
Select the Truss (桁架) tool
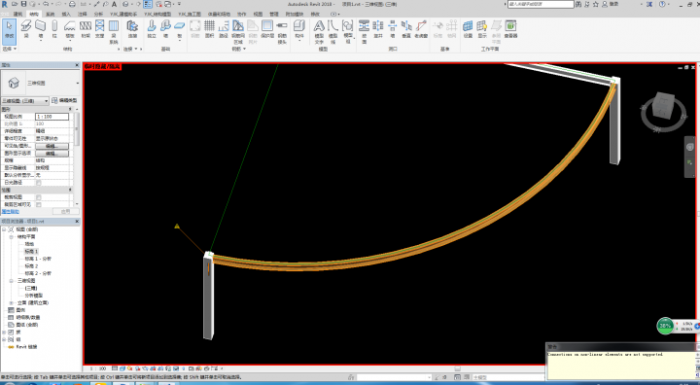[x=85, y=29]
